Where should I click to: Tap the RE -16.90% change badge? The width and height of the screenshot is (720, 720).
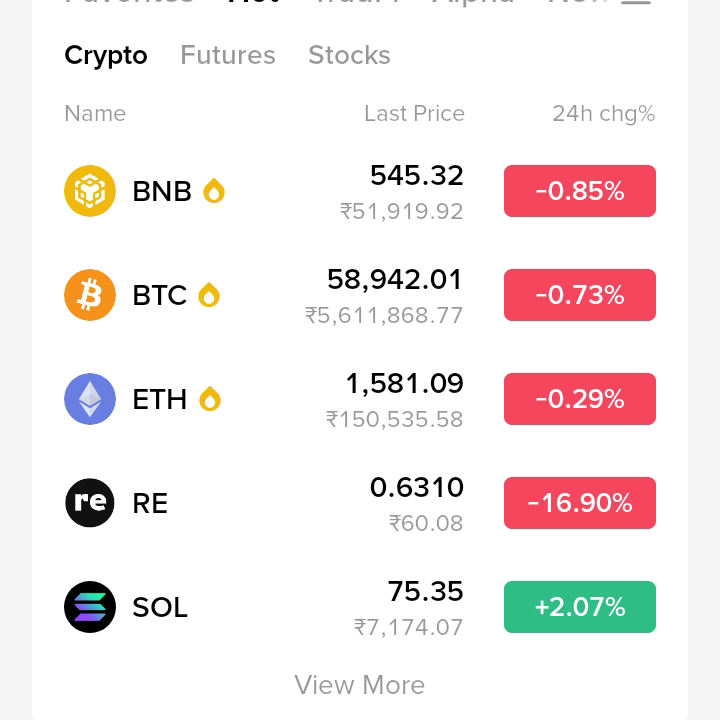[579, 502]
